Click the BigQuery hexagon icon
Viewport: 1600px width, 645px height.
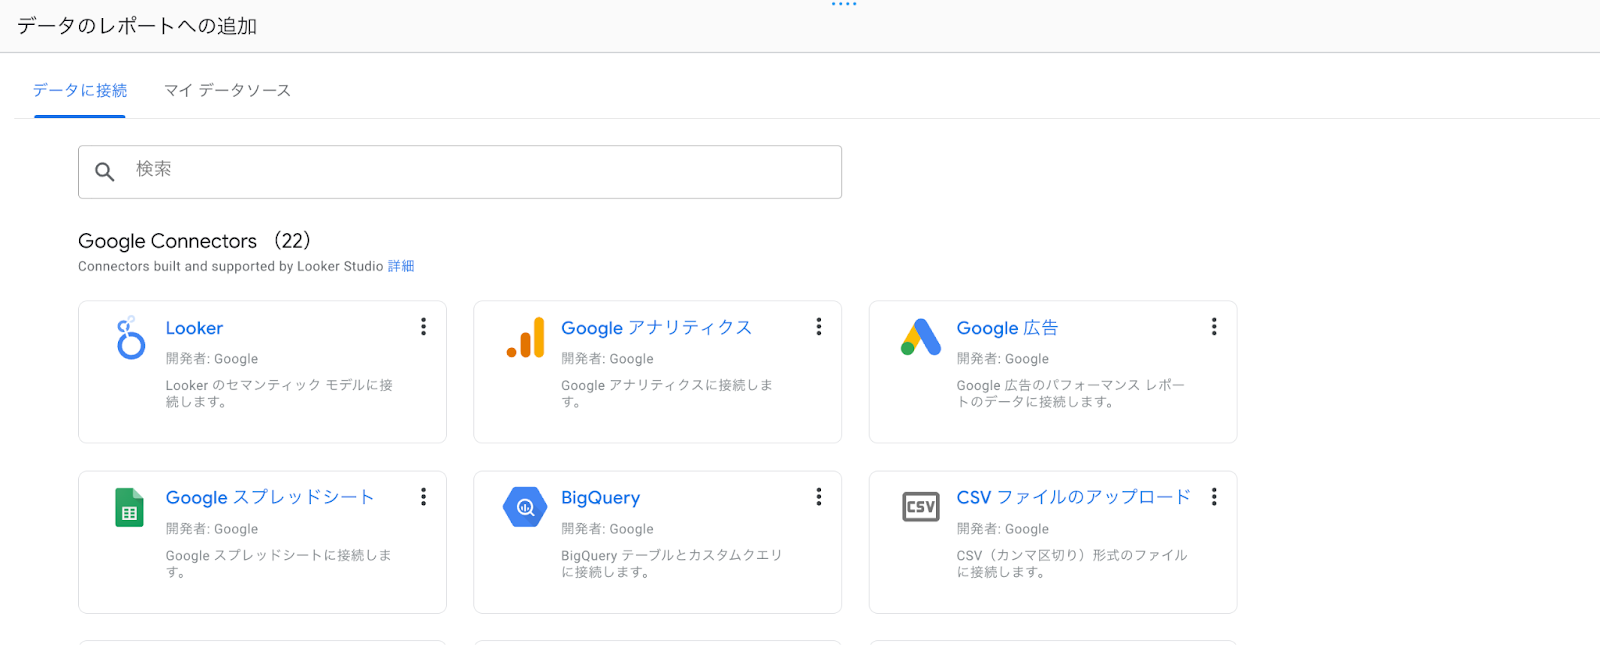click(x=525, y=507)
